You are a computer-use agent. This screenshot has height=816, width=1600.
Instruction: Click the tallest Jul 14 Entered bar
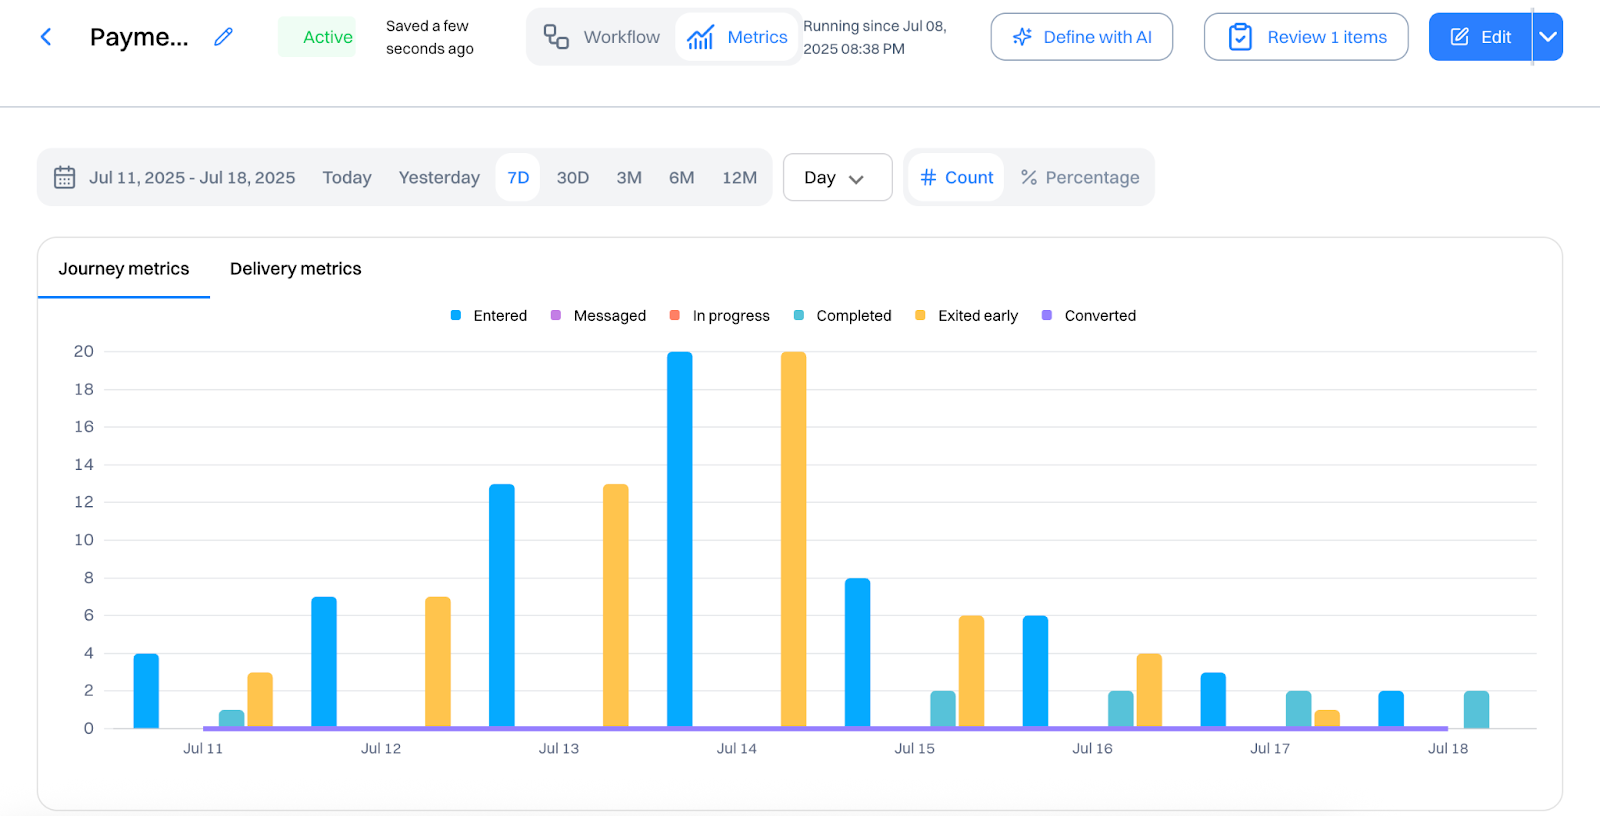[680, 539]
